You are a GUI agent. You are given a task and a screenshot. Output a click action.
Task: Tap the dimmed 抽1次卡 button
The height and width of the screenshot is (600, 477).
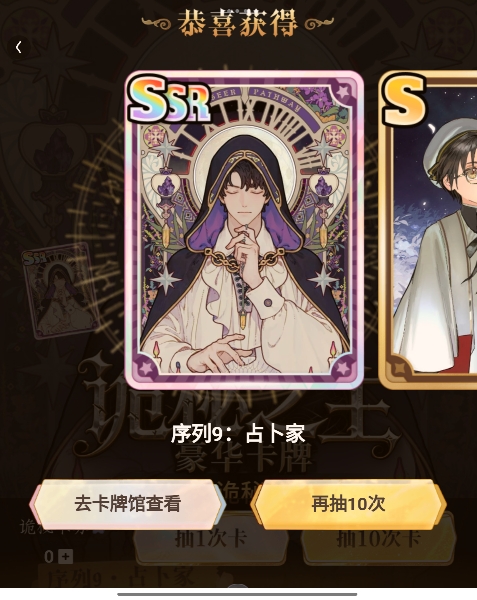pos(211,539)
